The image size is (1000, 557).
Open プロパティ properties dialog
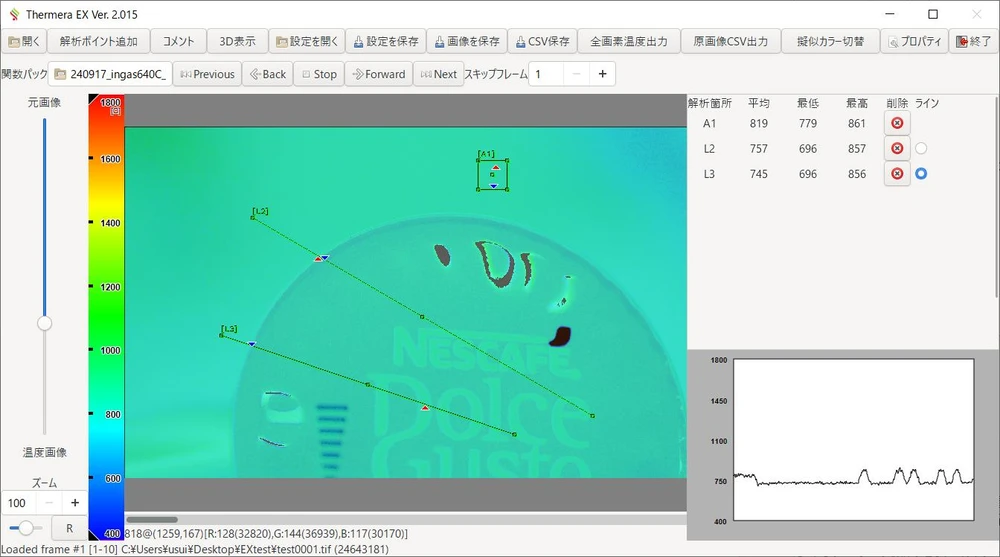pos(913,42)
